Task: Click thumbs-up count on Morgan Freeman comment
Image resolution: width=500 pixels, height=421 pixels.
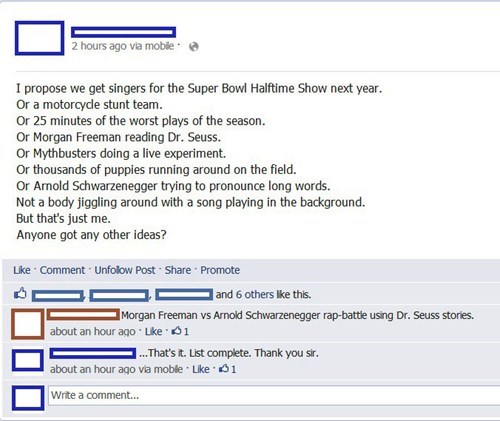Action: point(180,331)
